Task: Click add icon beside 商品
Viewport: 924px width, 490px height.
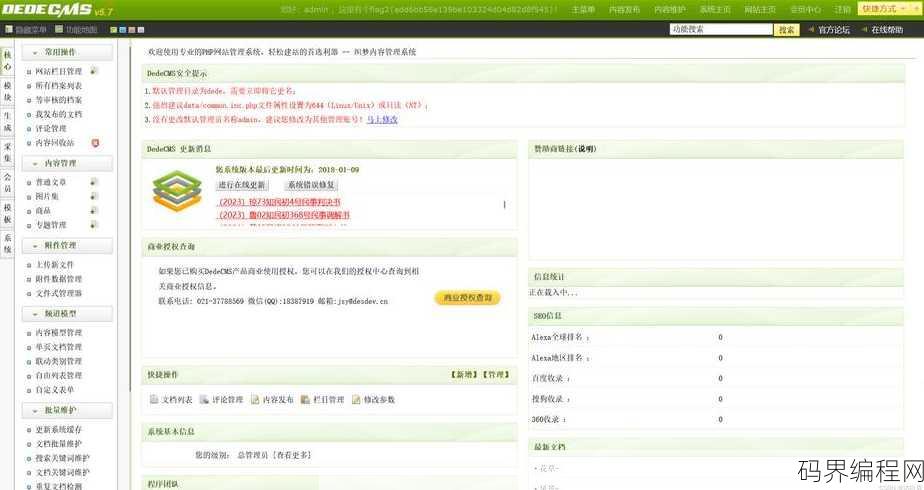Action: tap(94, 210)
